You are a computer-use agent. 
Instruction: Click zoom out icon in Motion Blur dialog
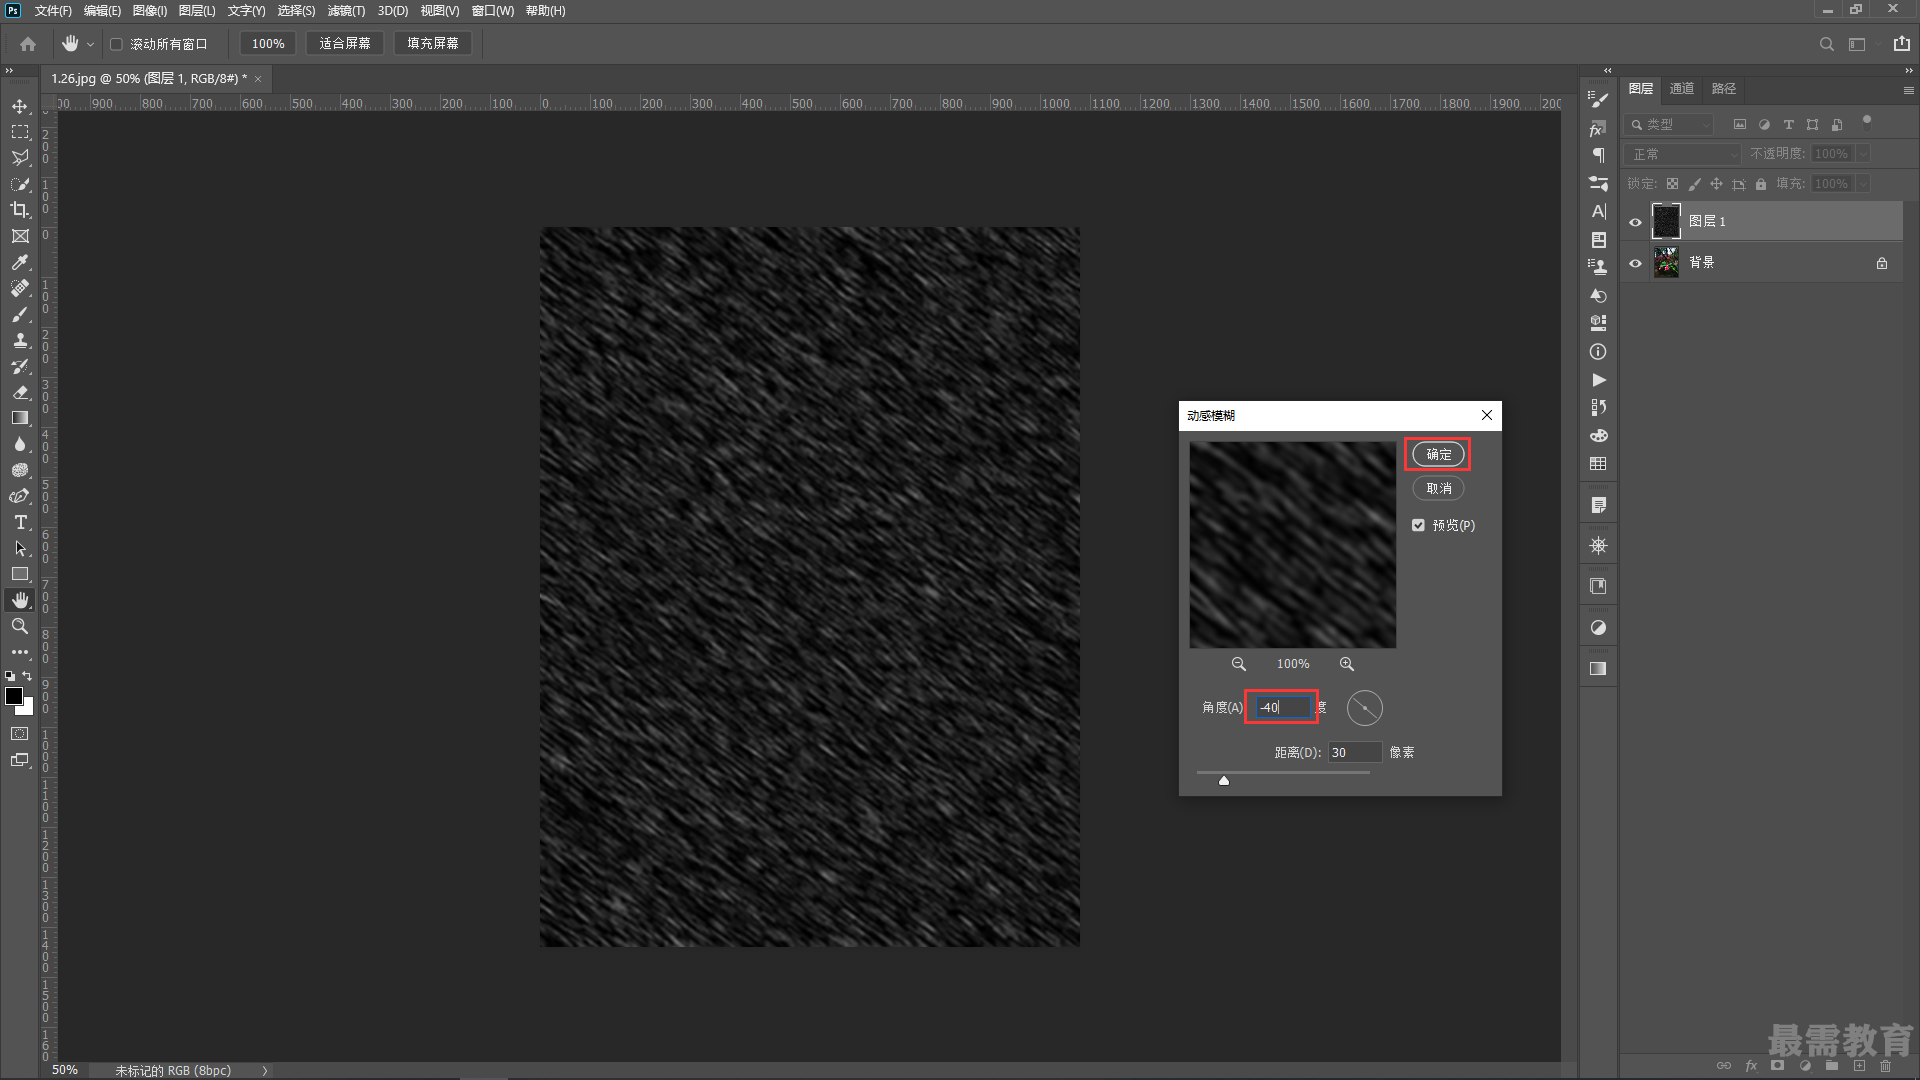[x=1238, y=664]
